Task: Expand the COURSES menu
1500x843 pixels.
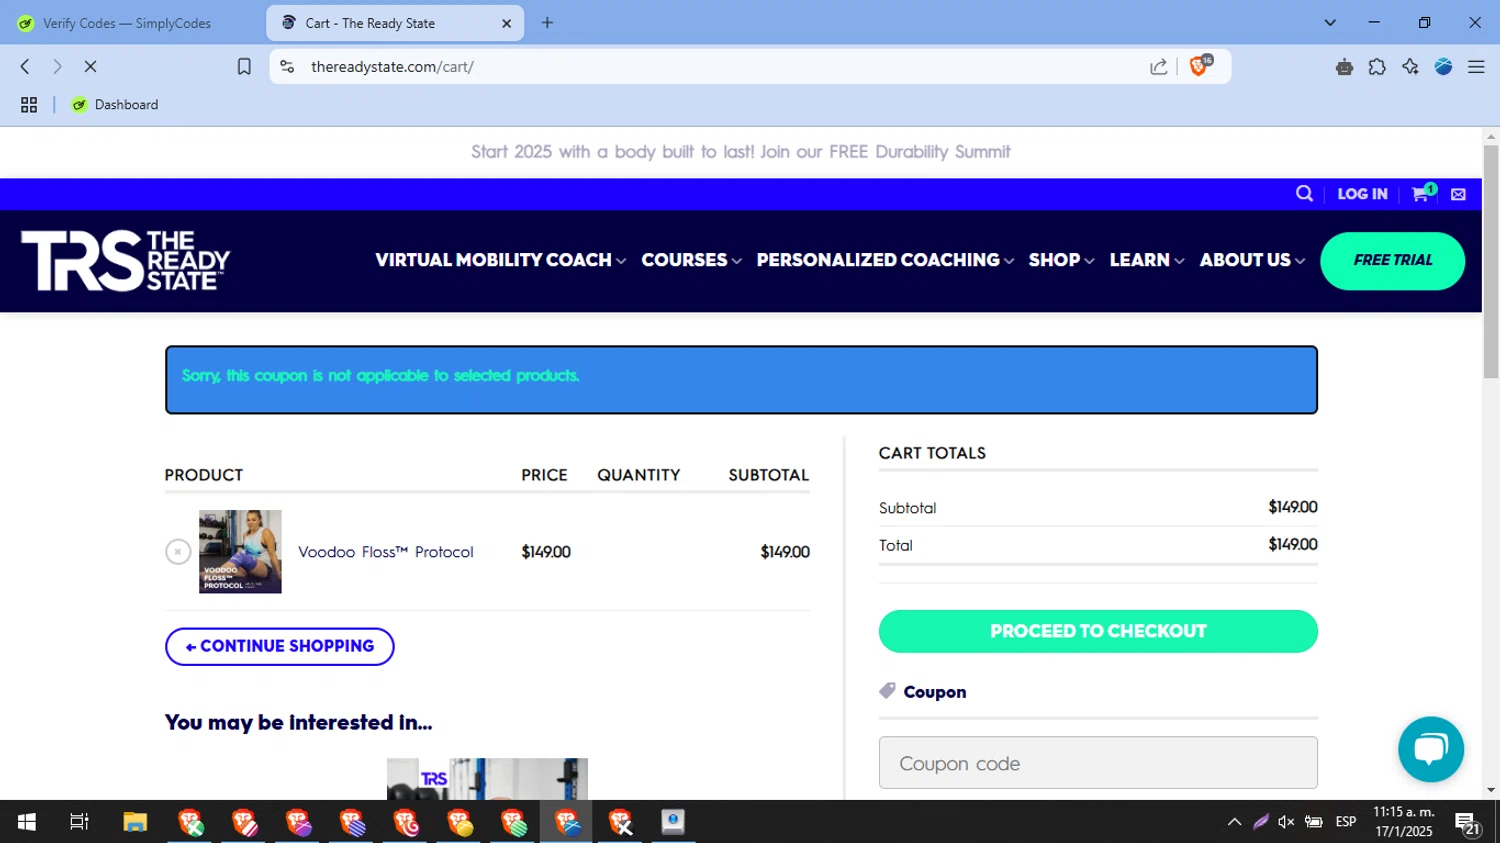Action: (691, 260)
